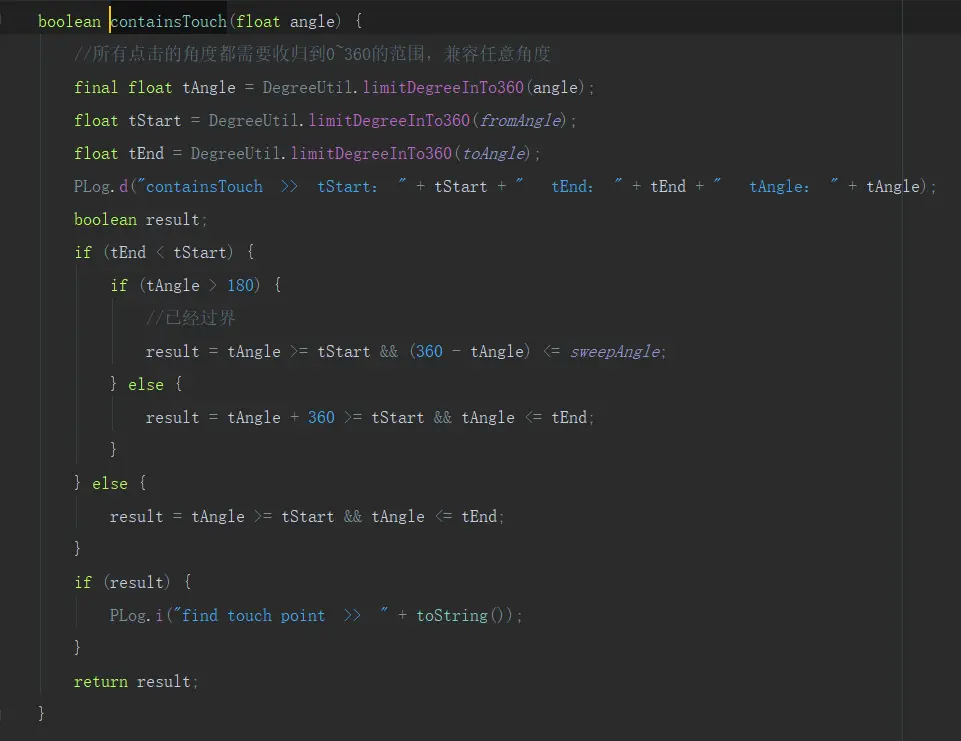Click "tEnd" variable in float tEnd declaration
The width and height of the screenshot is (961, 741).
tap(146, 154)
